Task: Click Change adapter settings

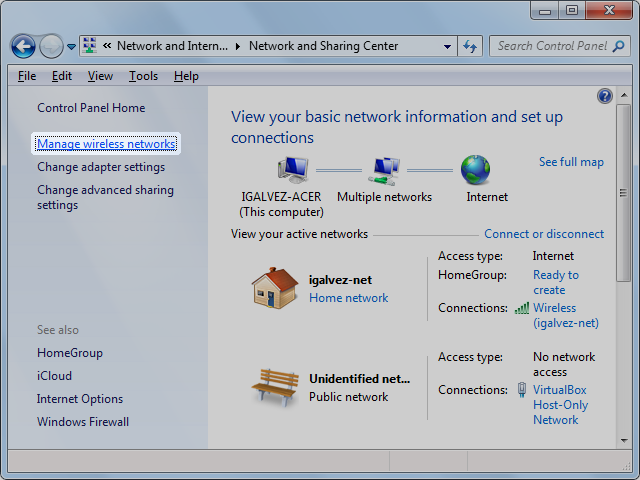Action: (x=101, y=167)
